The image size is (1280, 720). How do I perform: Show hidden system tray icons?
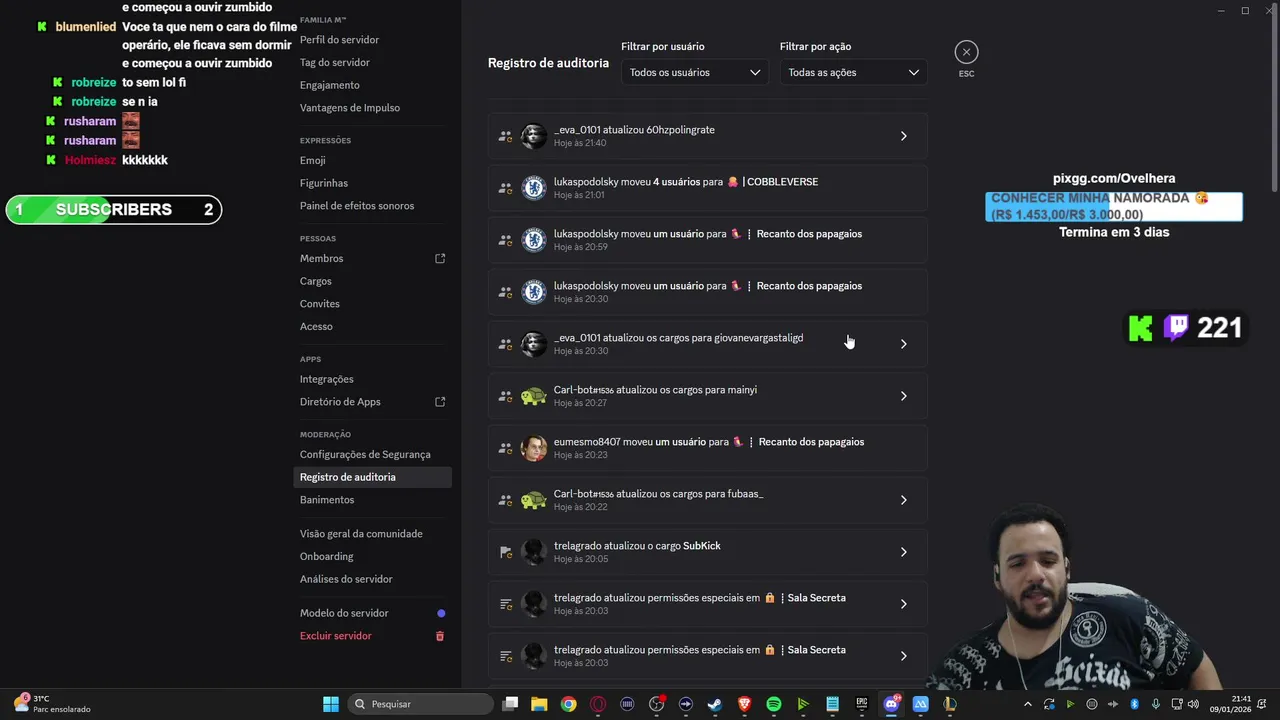pyautogui.click(x=1027, y=704)
